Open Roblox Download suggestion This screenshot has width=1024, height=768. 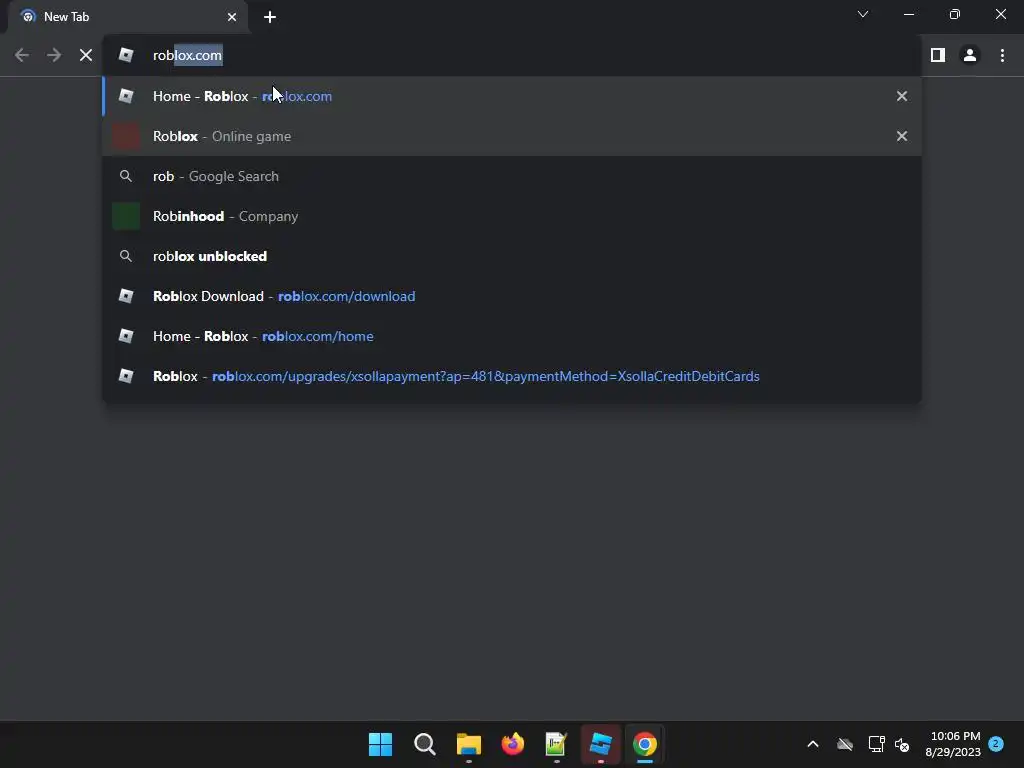(x=512, y=296)
